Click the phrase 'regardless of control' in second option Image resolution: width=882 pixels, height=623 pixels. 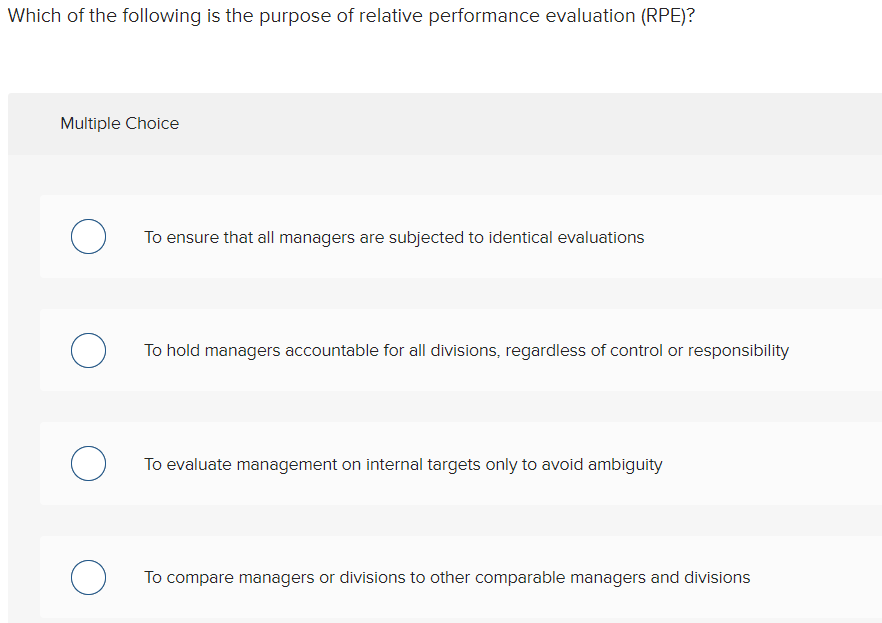[584, 351]
